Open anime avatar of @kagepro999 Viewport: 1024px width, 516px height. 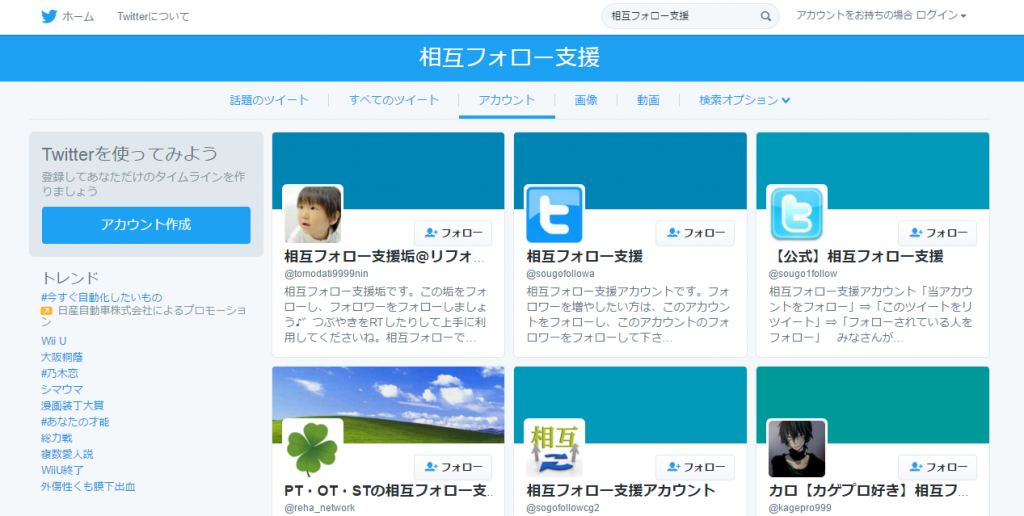[x=797, y=449]
